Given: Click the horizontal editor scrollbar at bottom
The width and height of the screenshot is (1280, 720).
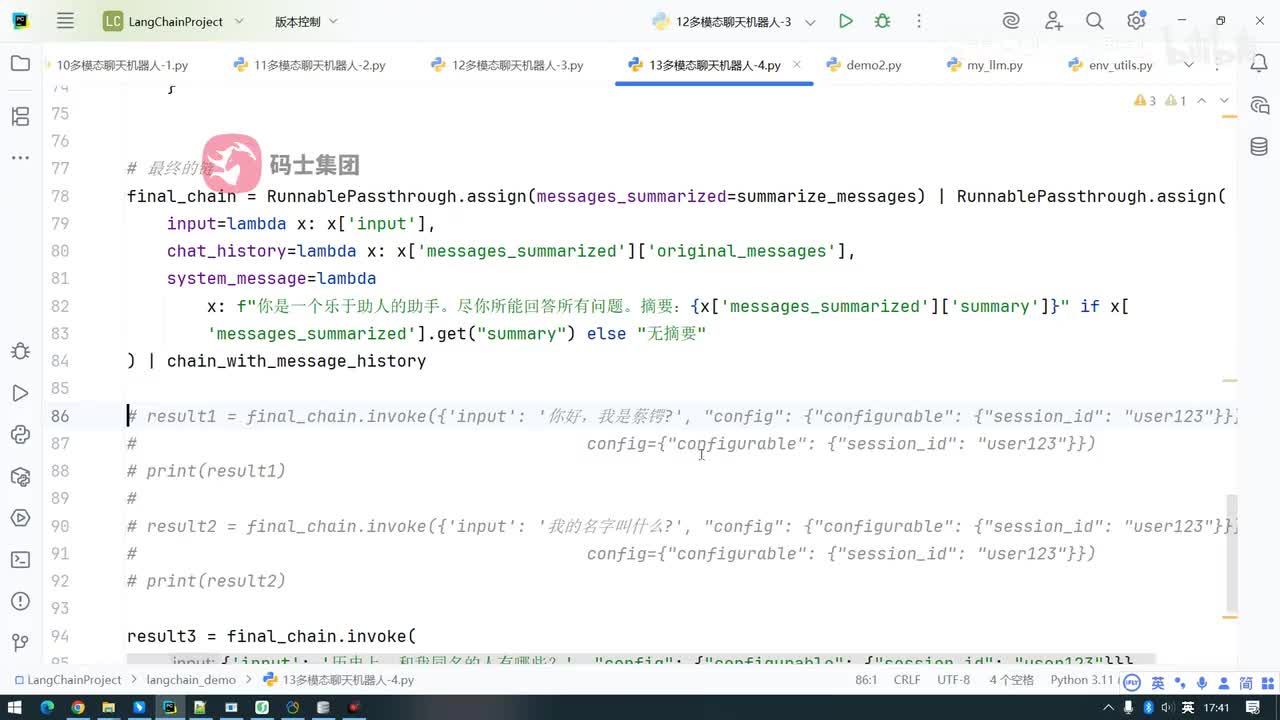Looking at the screenshot, I should (641, 660).
